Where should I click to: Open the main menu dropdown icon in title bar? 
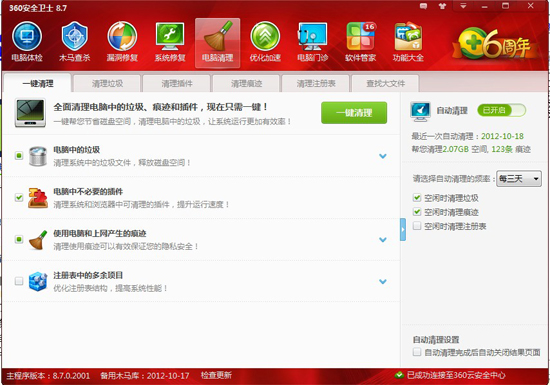pyautogui.click(x=463, y=6)
